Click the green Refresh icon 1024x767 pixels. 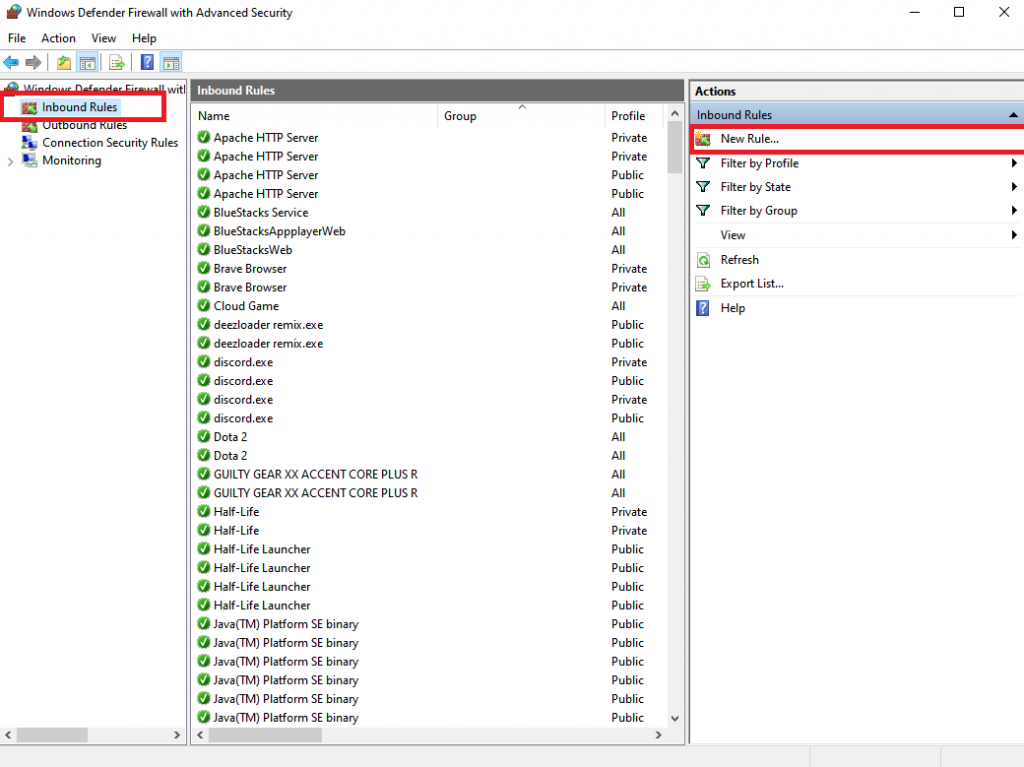pyautogui.click(x=703, y=260)
